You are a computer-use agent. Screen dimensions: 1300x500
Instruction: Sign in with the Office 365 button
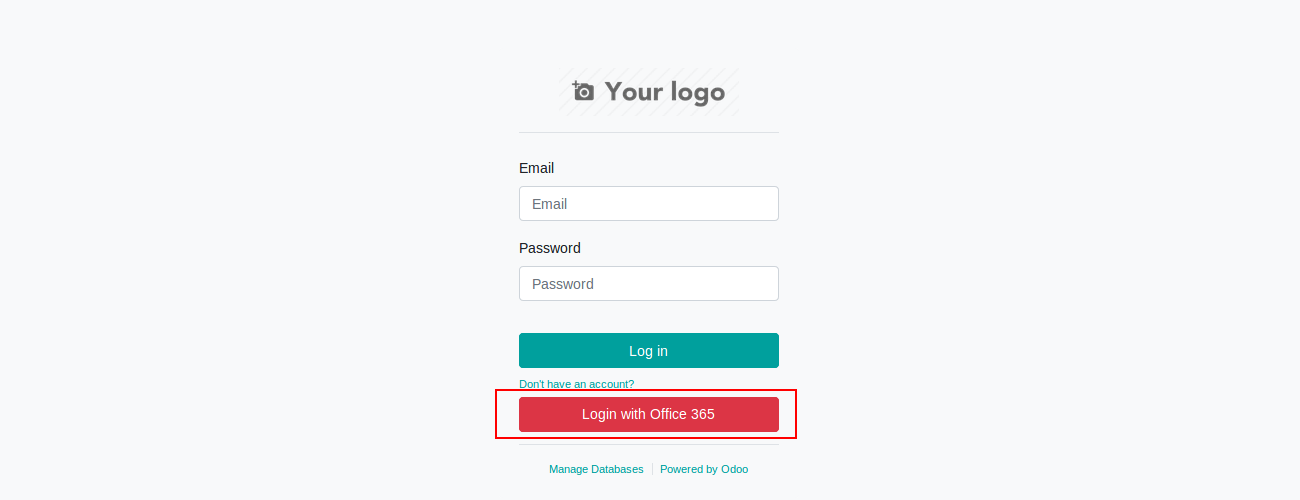[x=648, y=414]
